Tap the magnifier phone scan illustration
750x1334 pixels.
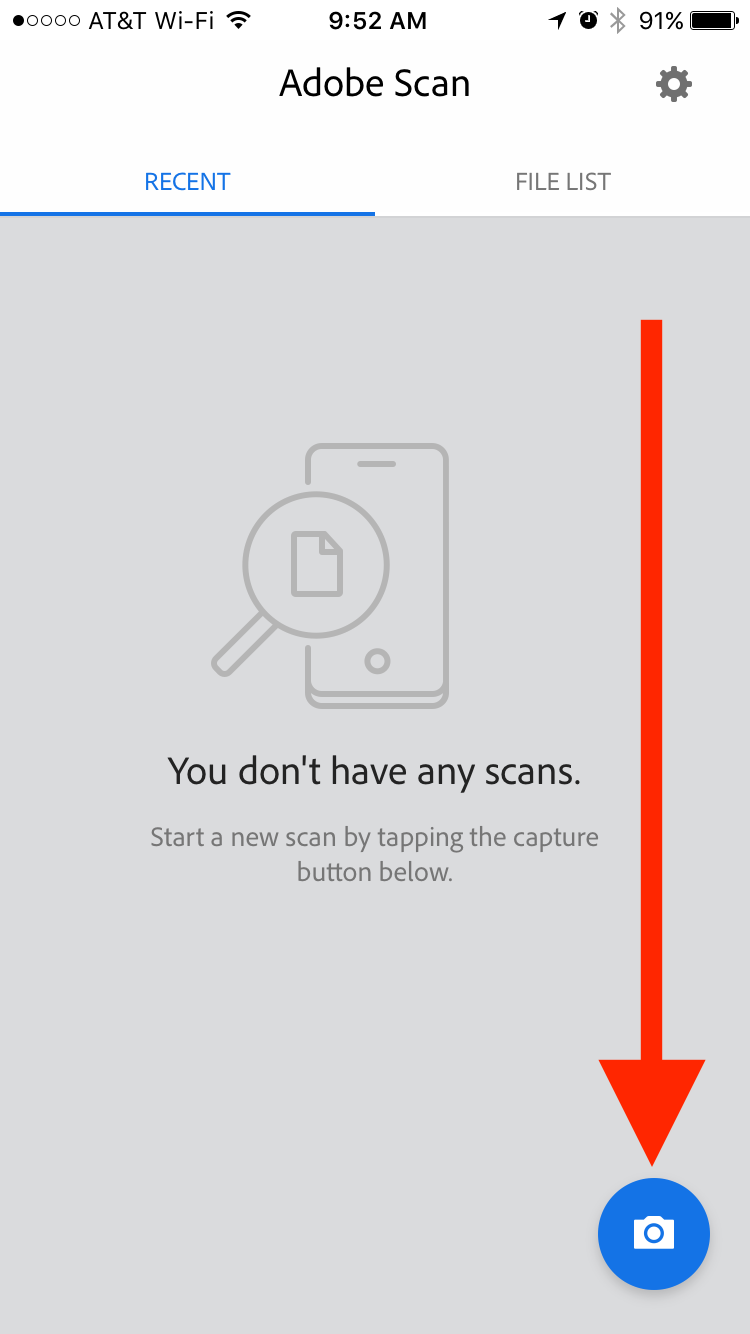(330, 576)
